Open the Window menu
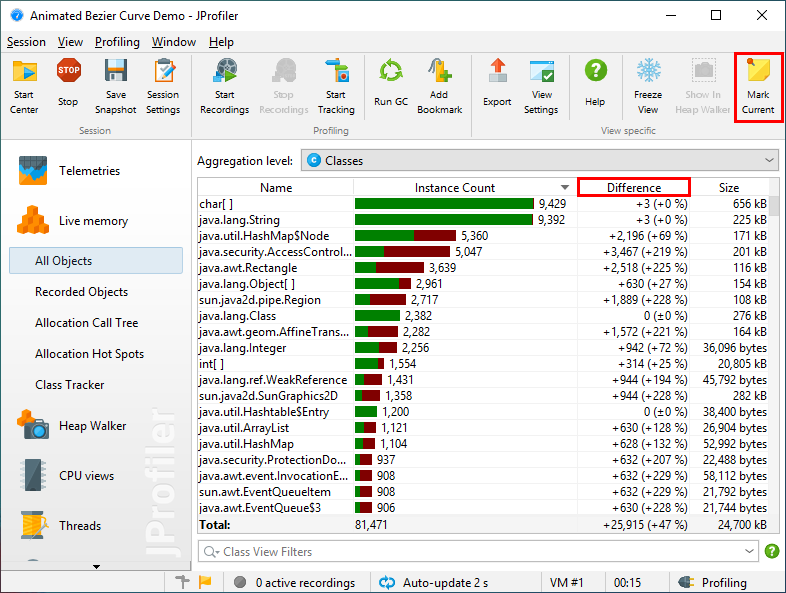This screenshot has width=786, height=593. click(x=174, y=42)
